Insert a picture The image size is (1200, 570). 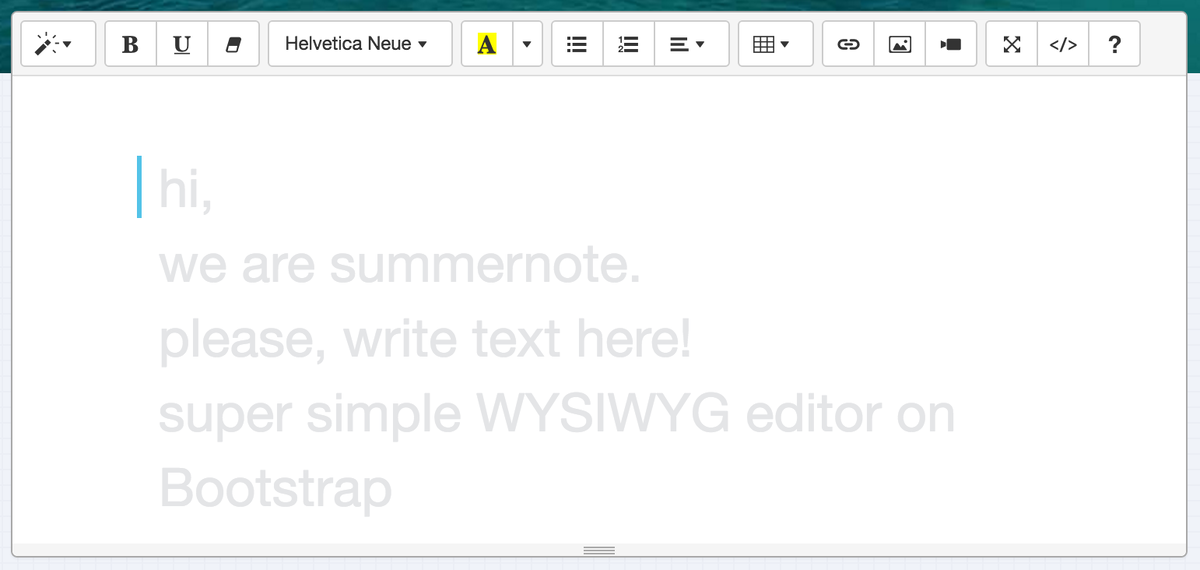900,44
